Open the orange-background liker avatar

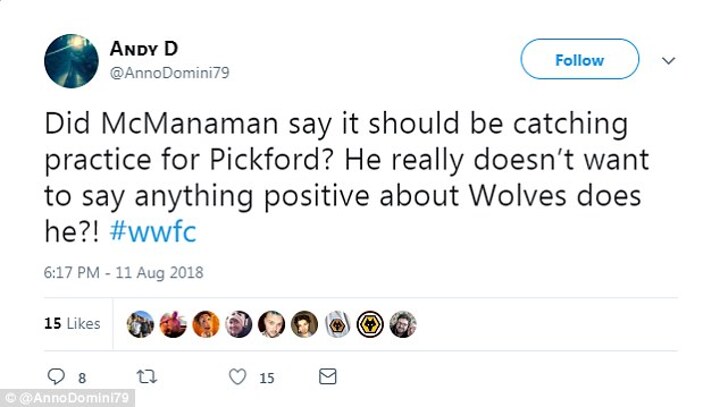tap(206, 324)
